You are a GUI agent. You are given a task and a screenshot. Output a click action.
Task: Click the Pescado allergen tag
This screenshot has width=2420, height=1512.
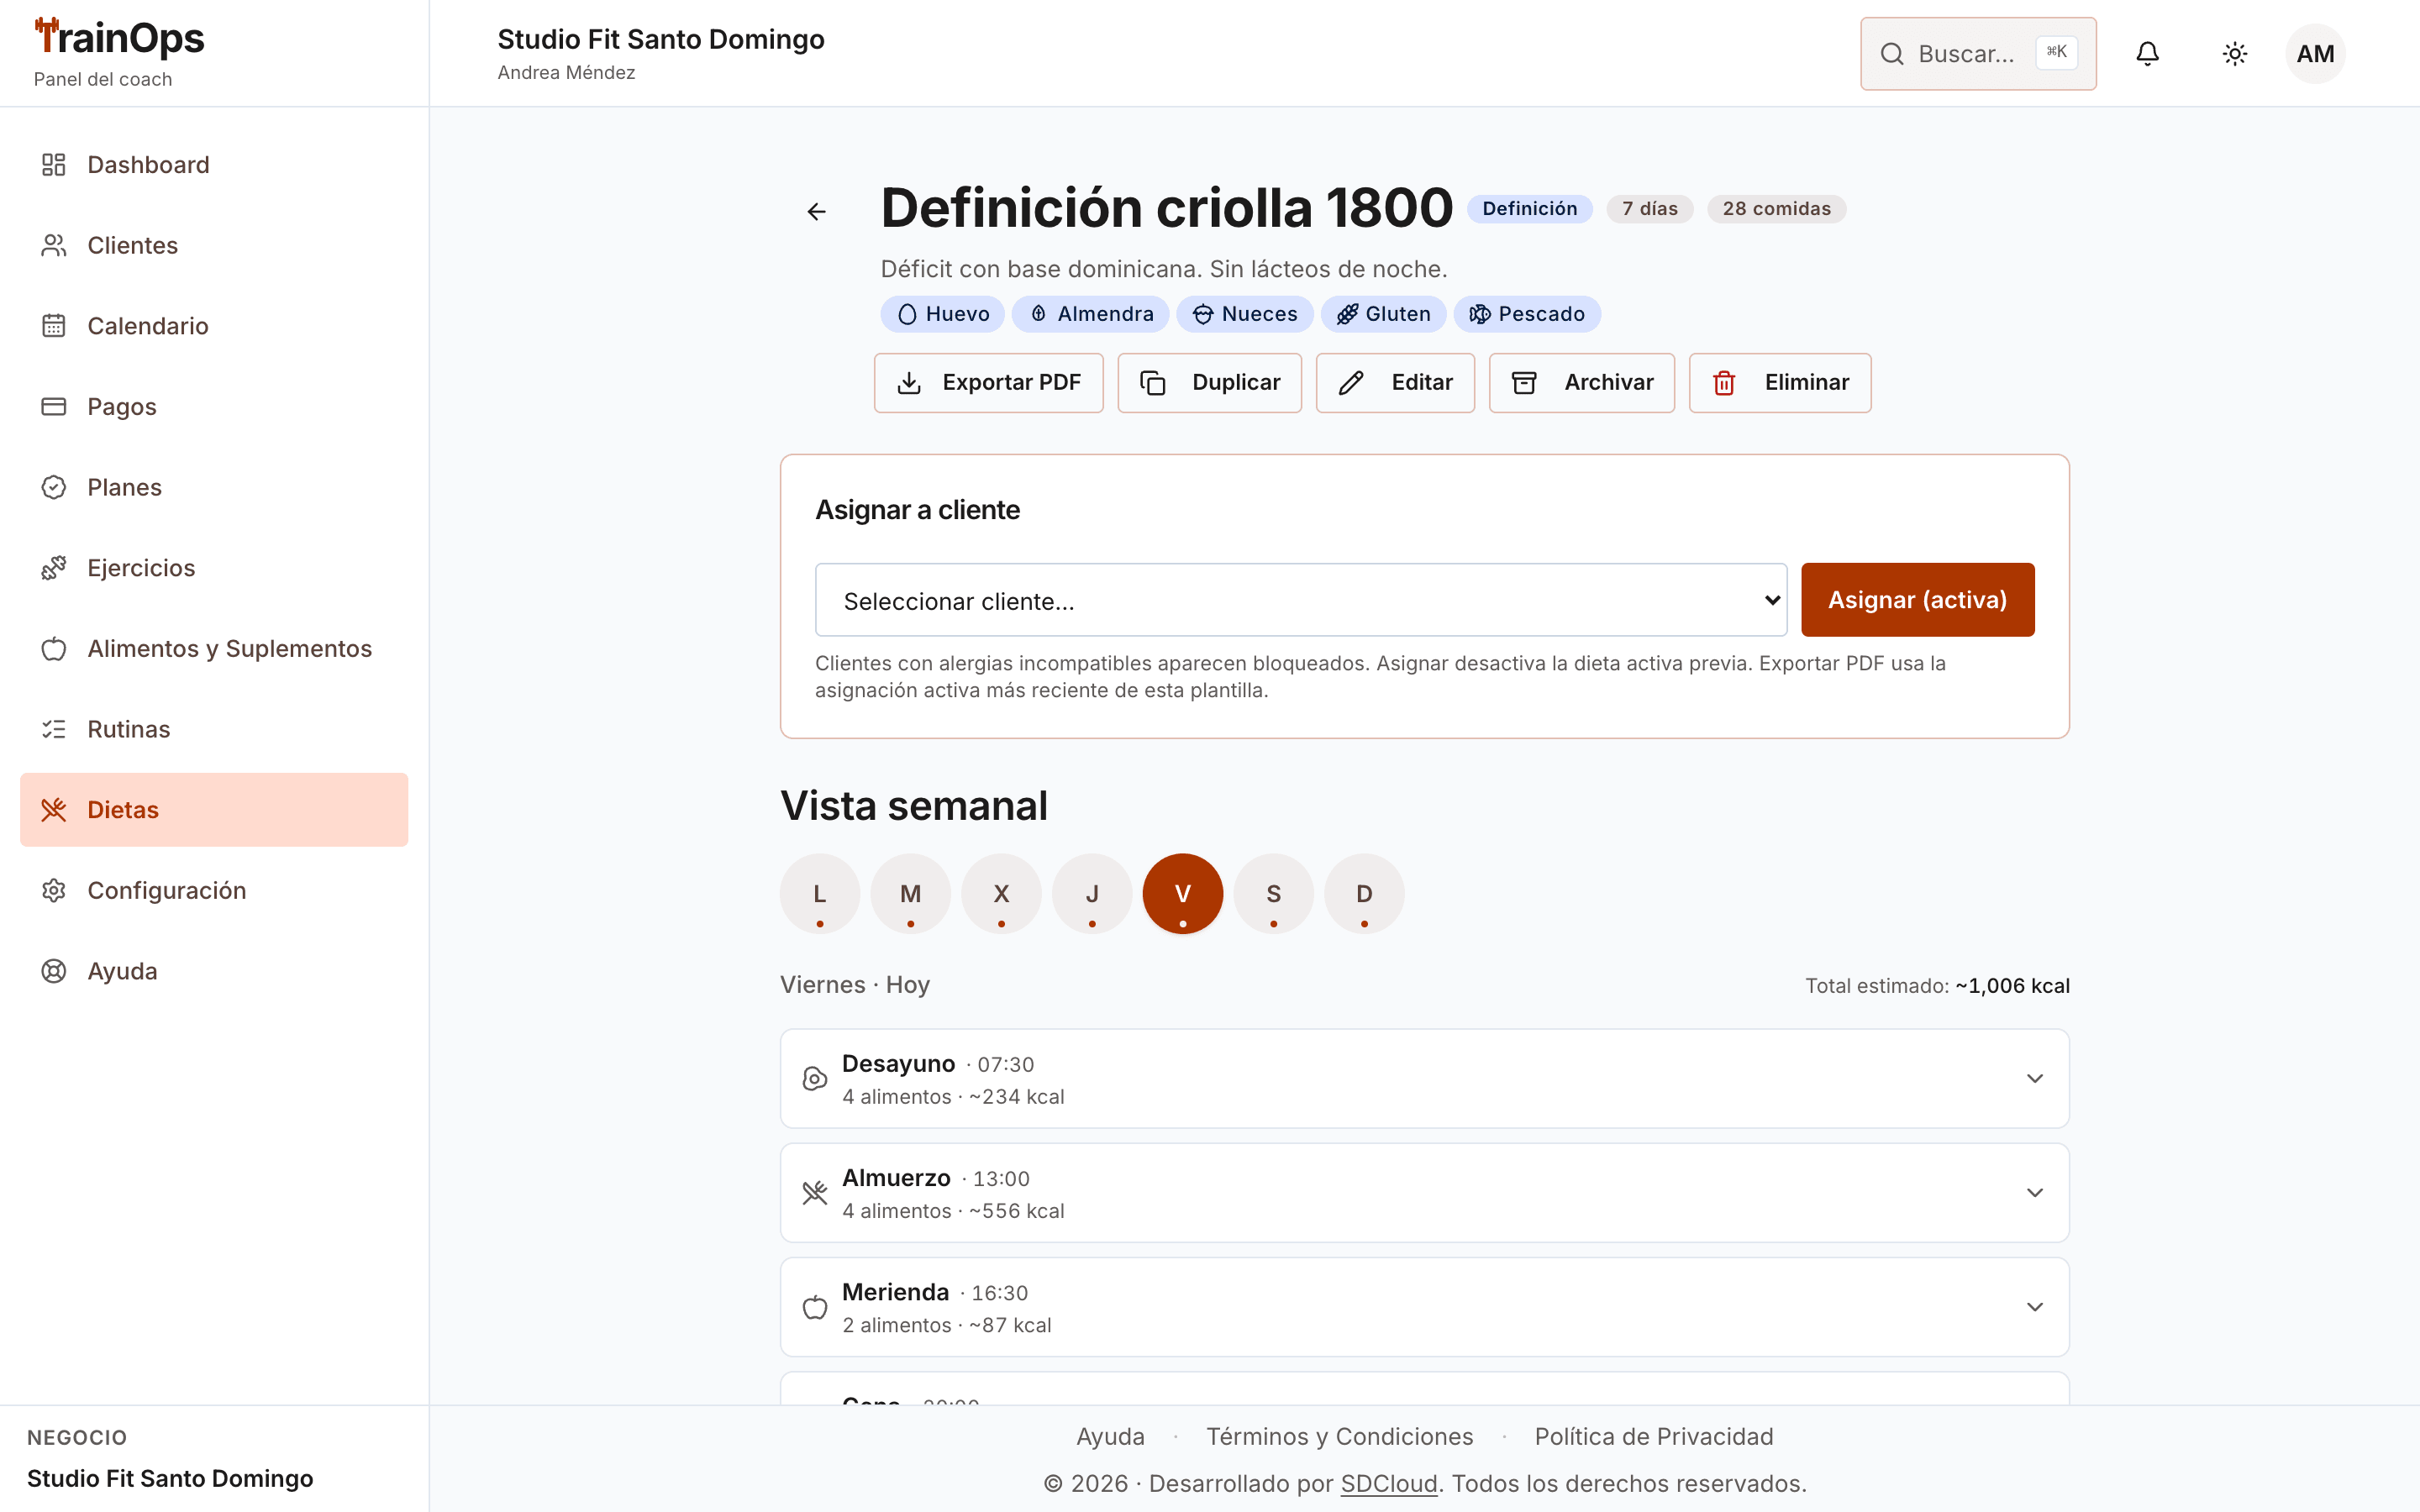1526,314
